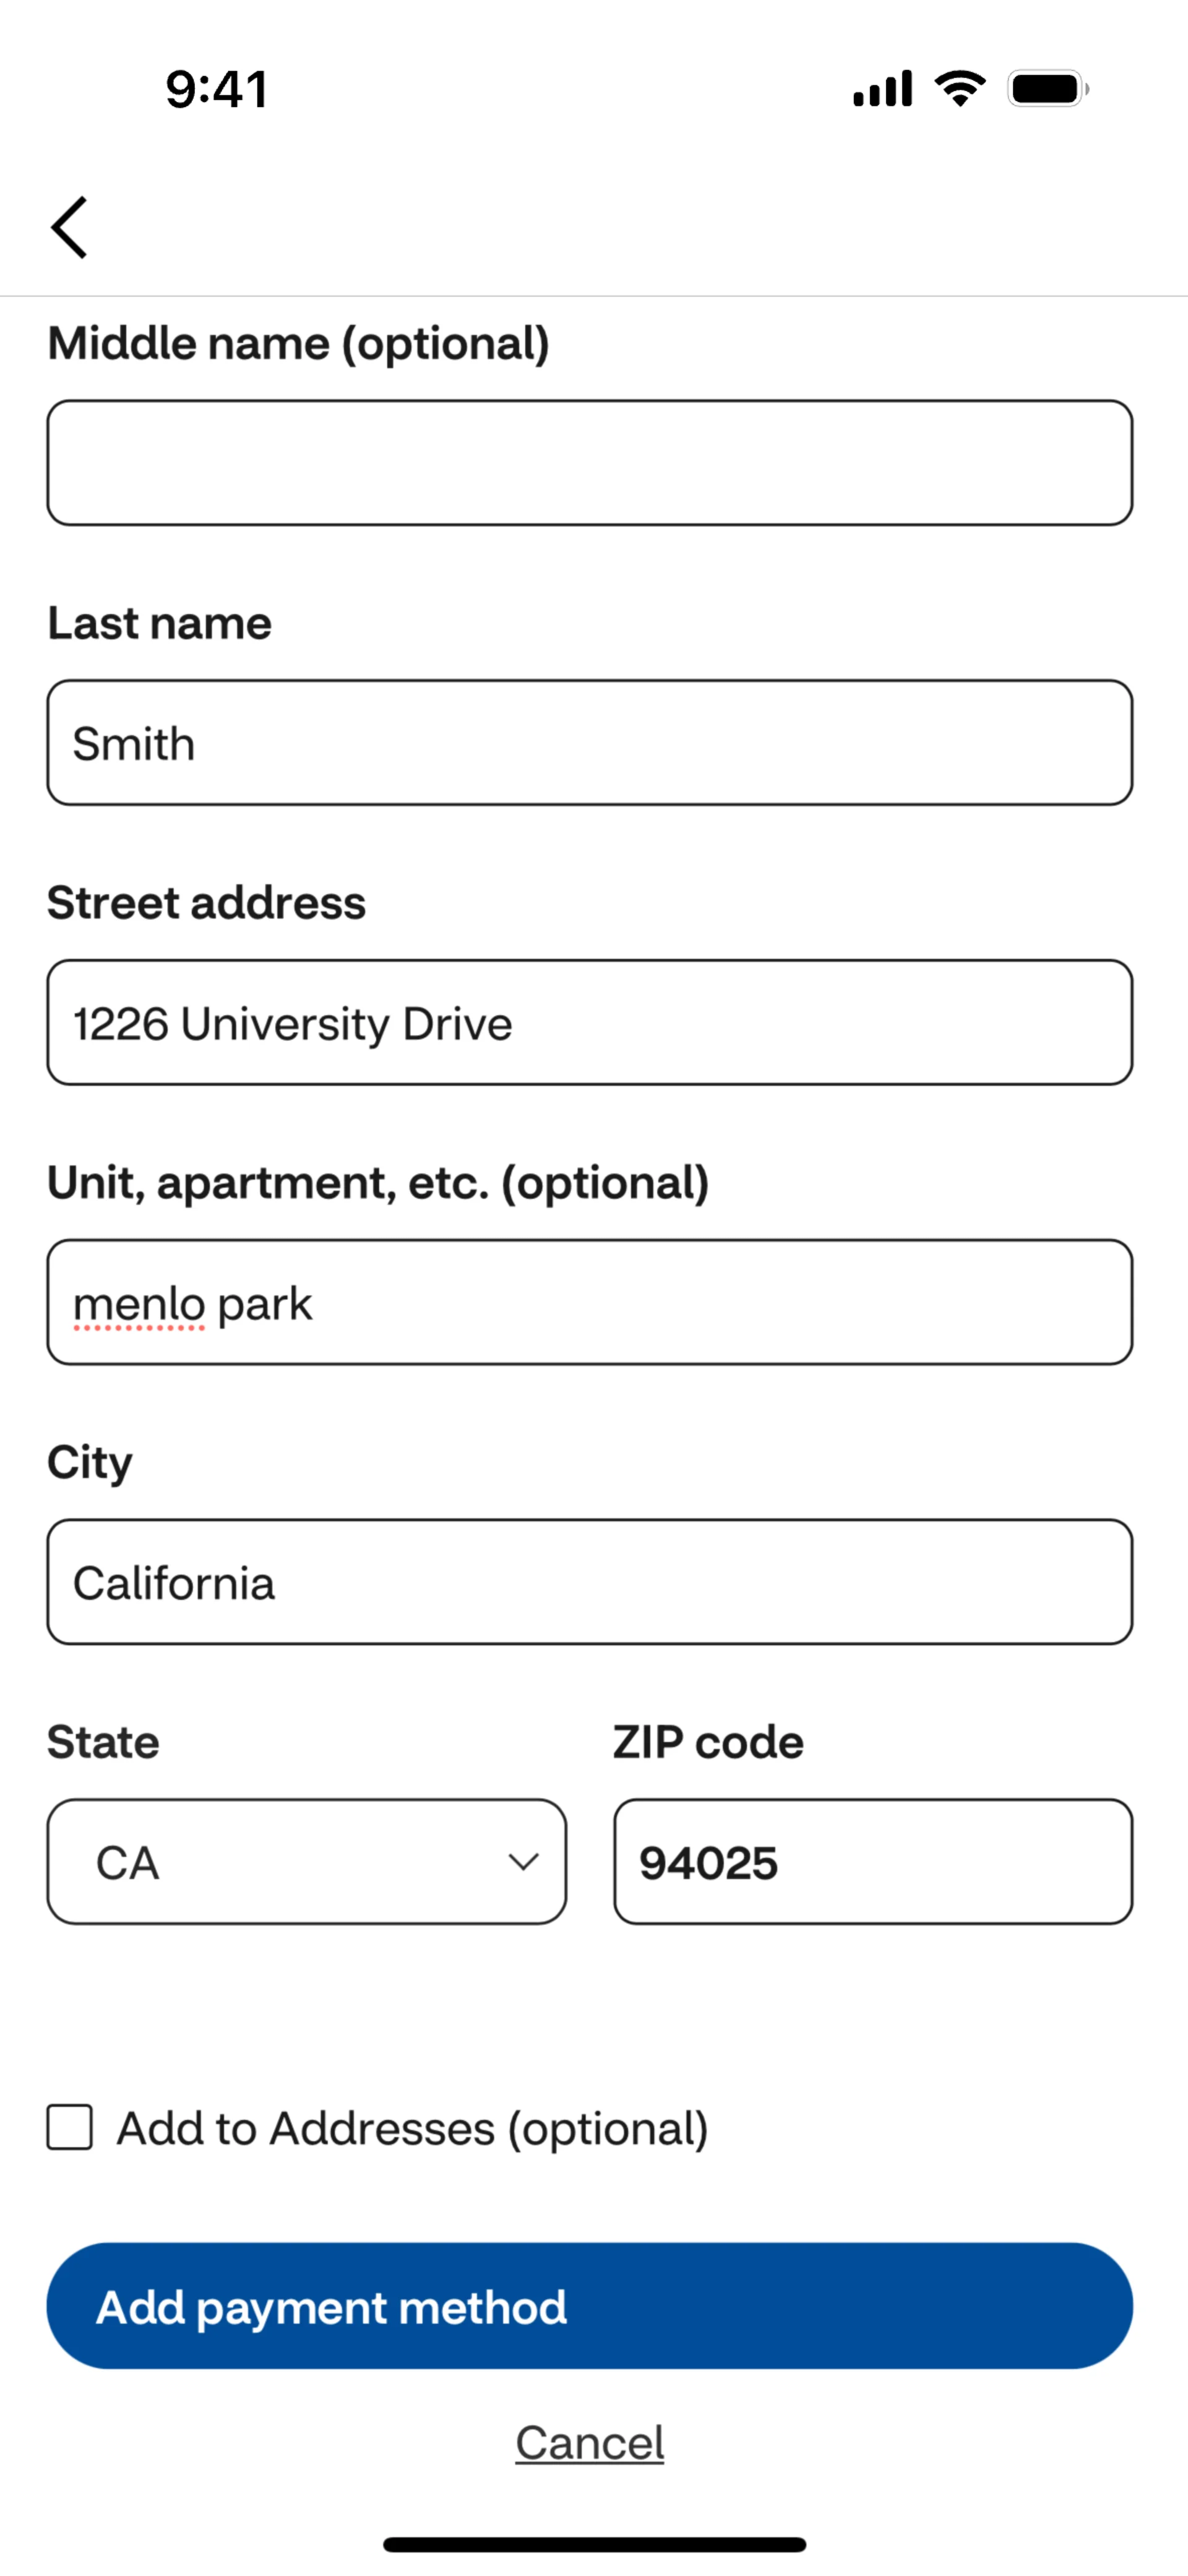Tap the battery indicator icon
Viewport: 1188px width, 2576px height.
pyautogui.click(x=1047, y=89)
